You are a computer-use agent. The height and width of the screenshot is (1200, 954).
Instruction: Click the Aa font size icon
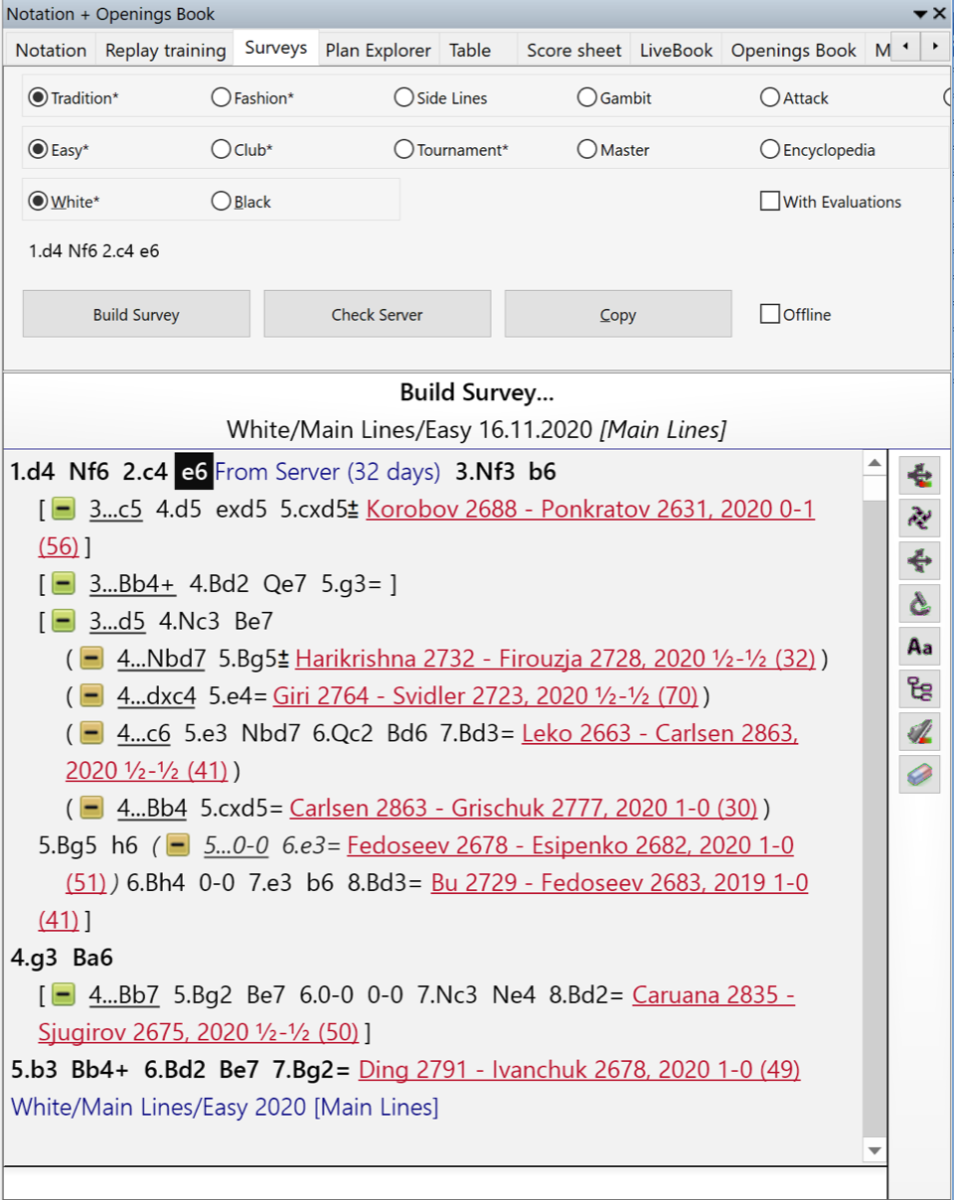click(x=919, y=646)
